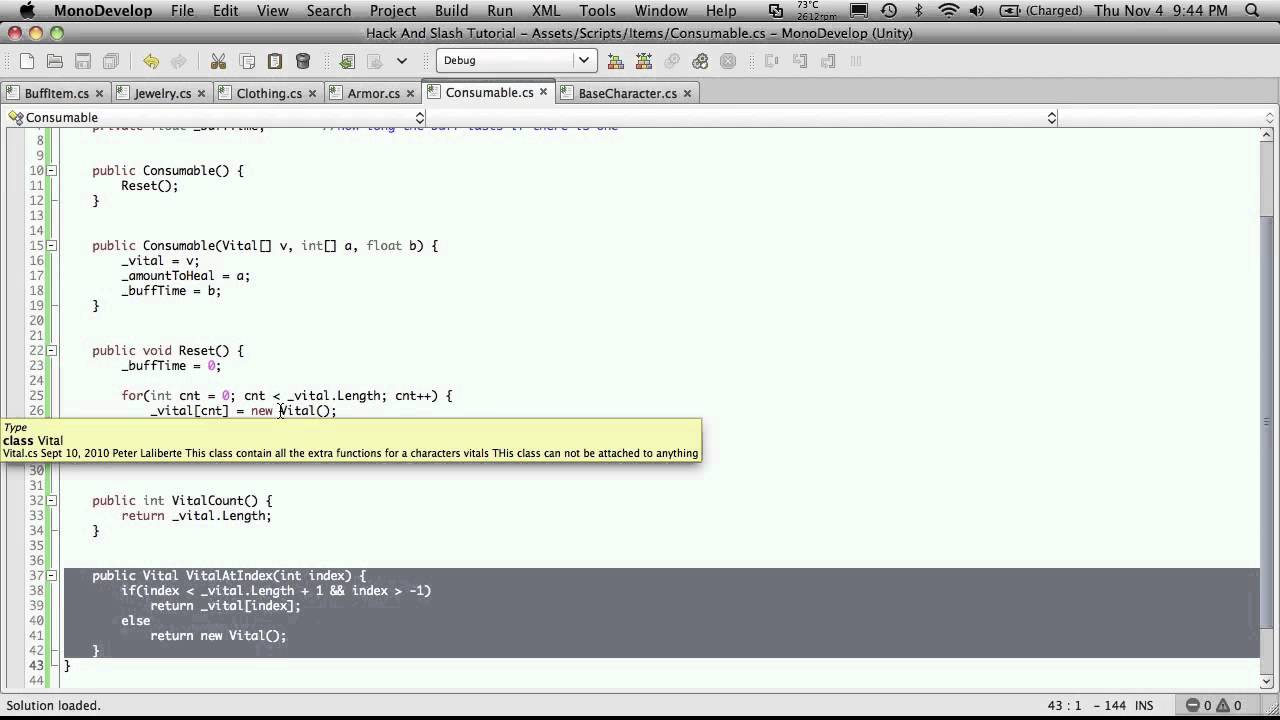Screen dimensions: 1280x720
Task: Open the XML menu
Action: click(x=546, y=11)
